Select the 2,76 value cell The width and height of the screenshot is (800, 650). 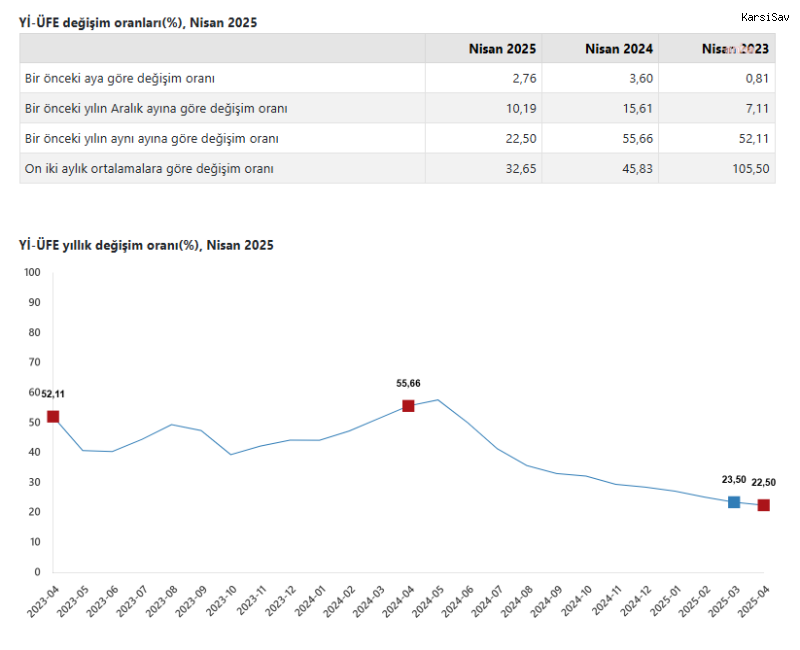[x=523, y=78]
